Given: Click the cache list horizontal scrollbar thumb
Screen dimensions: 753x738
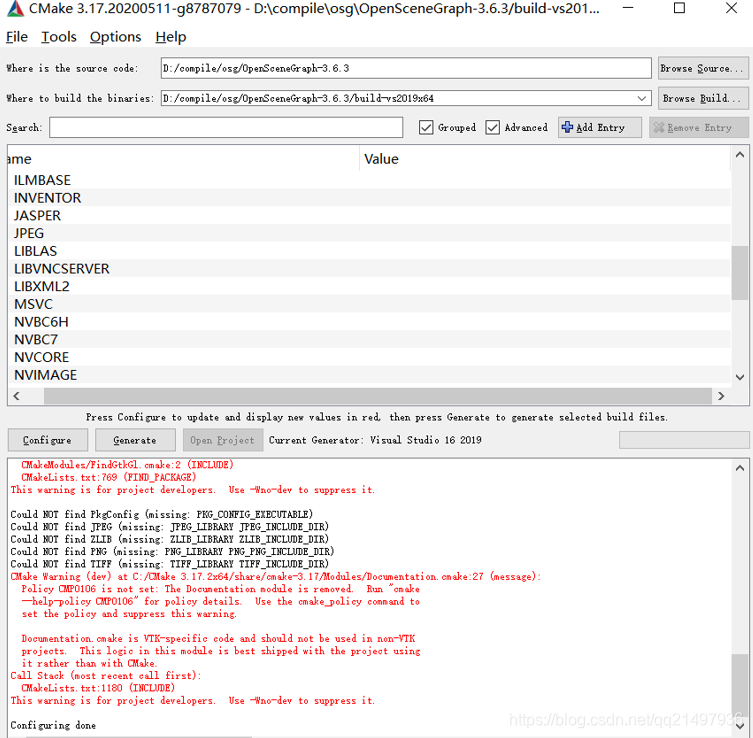Looking at the screenshot, I should point(377,396).
